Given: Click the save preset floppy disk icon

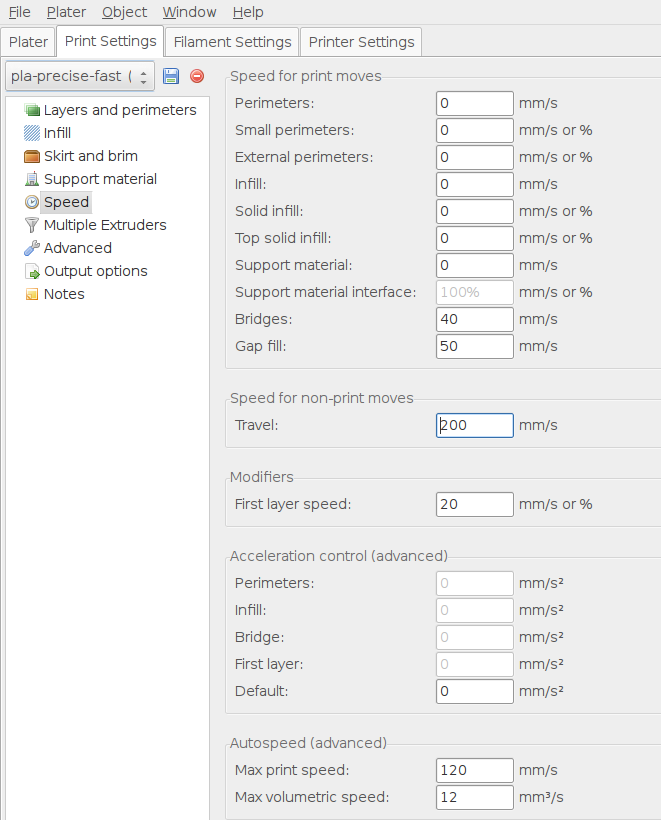Looking at the screenshot, I should (171, 76).
